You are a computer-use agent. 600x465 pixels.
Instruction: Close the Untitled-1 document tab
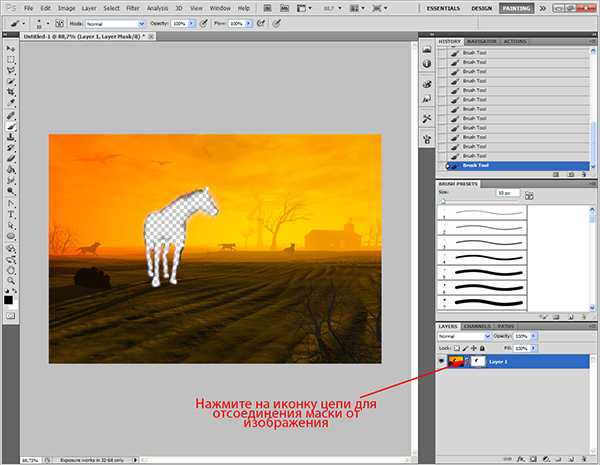pos(151,36)
